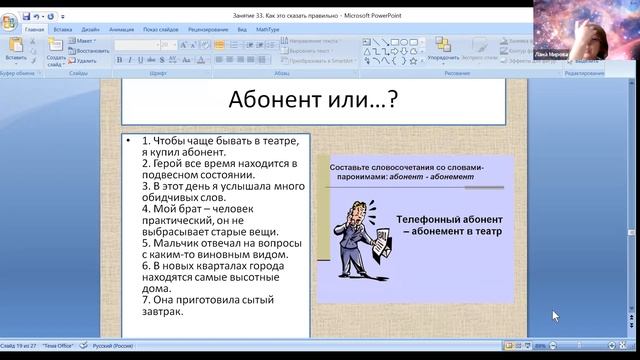
Task: Select the triangle shape in gallery
Action: point(367,51)
